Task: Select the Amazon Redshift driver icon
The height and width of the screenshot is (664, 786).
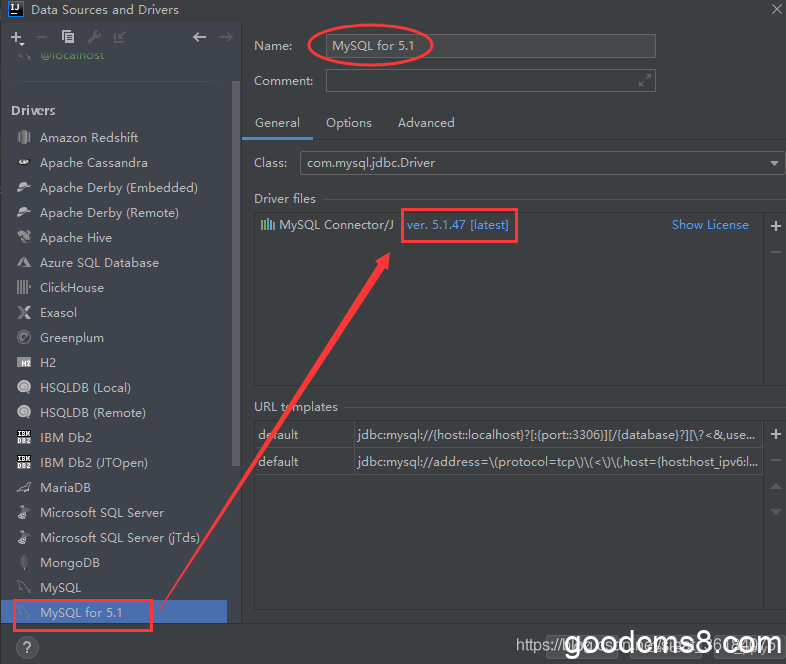Action: pos(24,137)
